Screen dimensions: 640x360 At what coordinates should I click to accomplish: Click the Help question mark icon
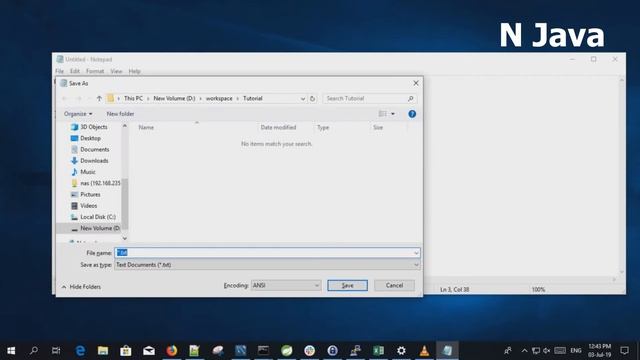click(412, 114)
